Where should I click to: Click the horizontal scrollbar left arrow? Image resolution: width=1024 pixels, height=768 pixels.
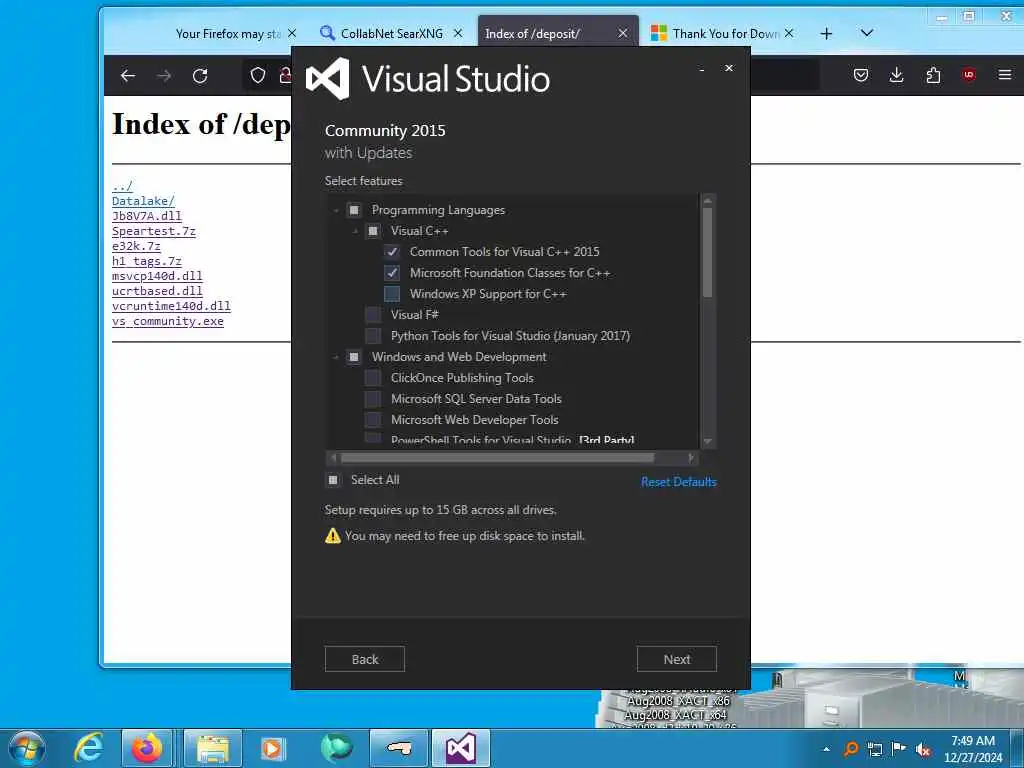334,458
